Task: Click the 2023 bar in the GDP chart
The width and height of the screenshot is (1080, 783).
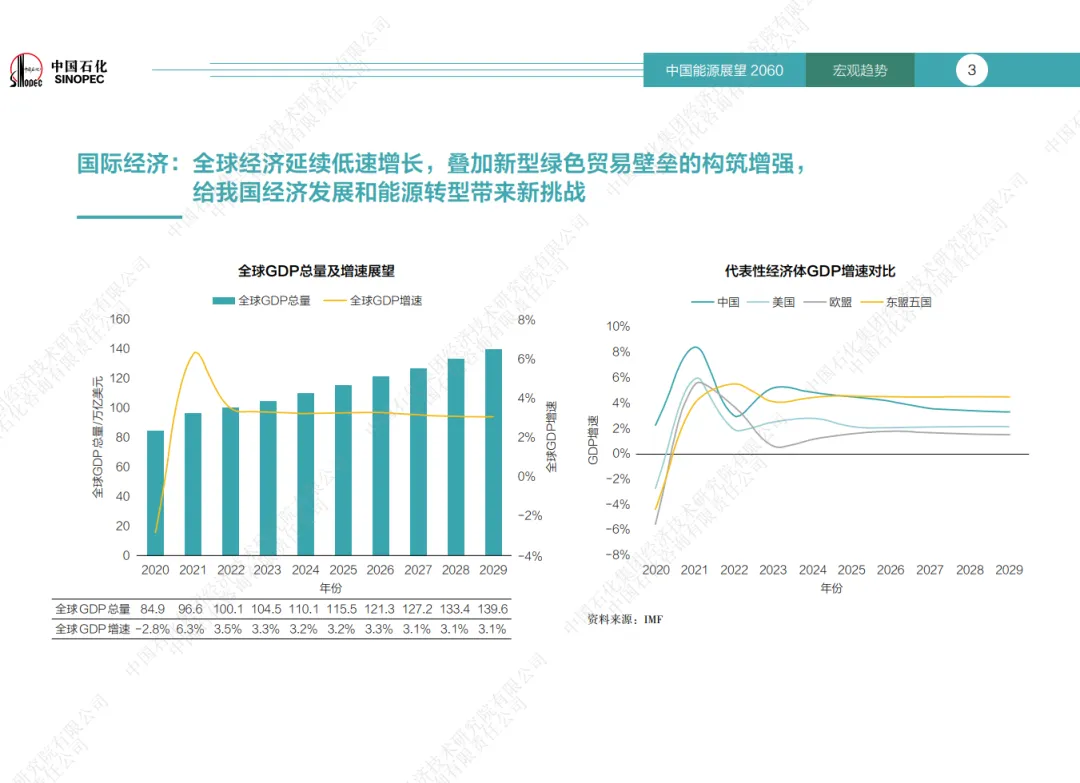Action: (x=268, y=478)
